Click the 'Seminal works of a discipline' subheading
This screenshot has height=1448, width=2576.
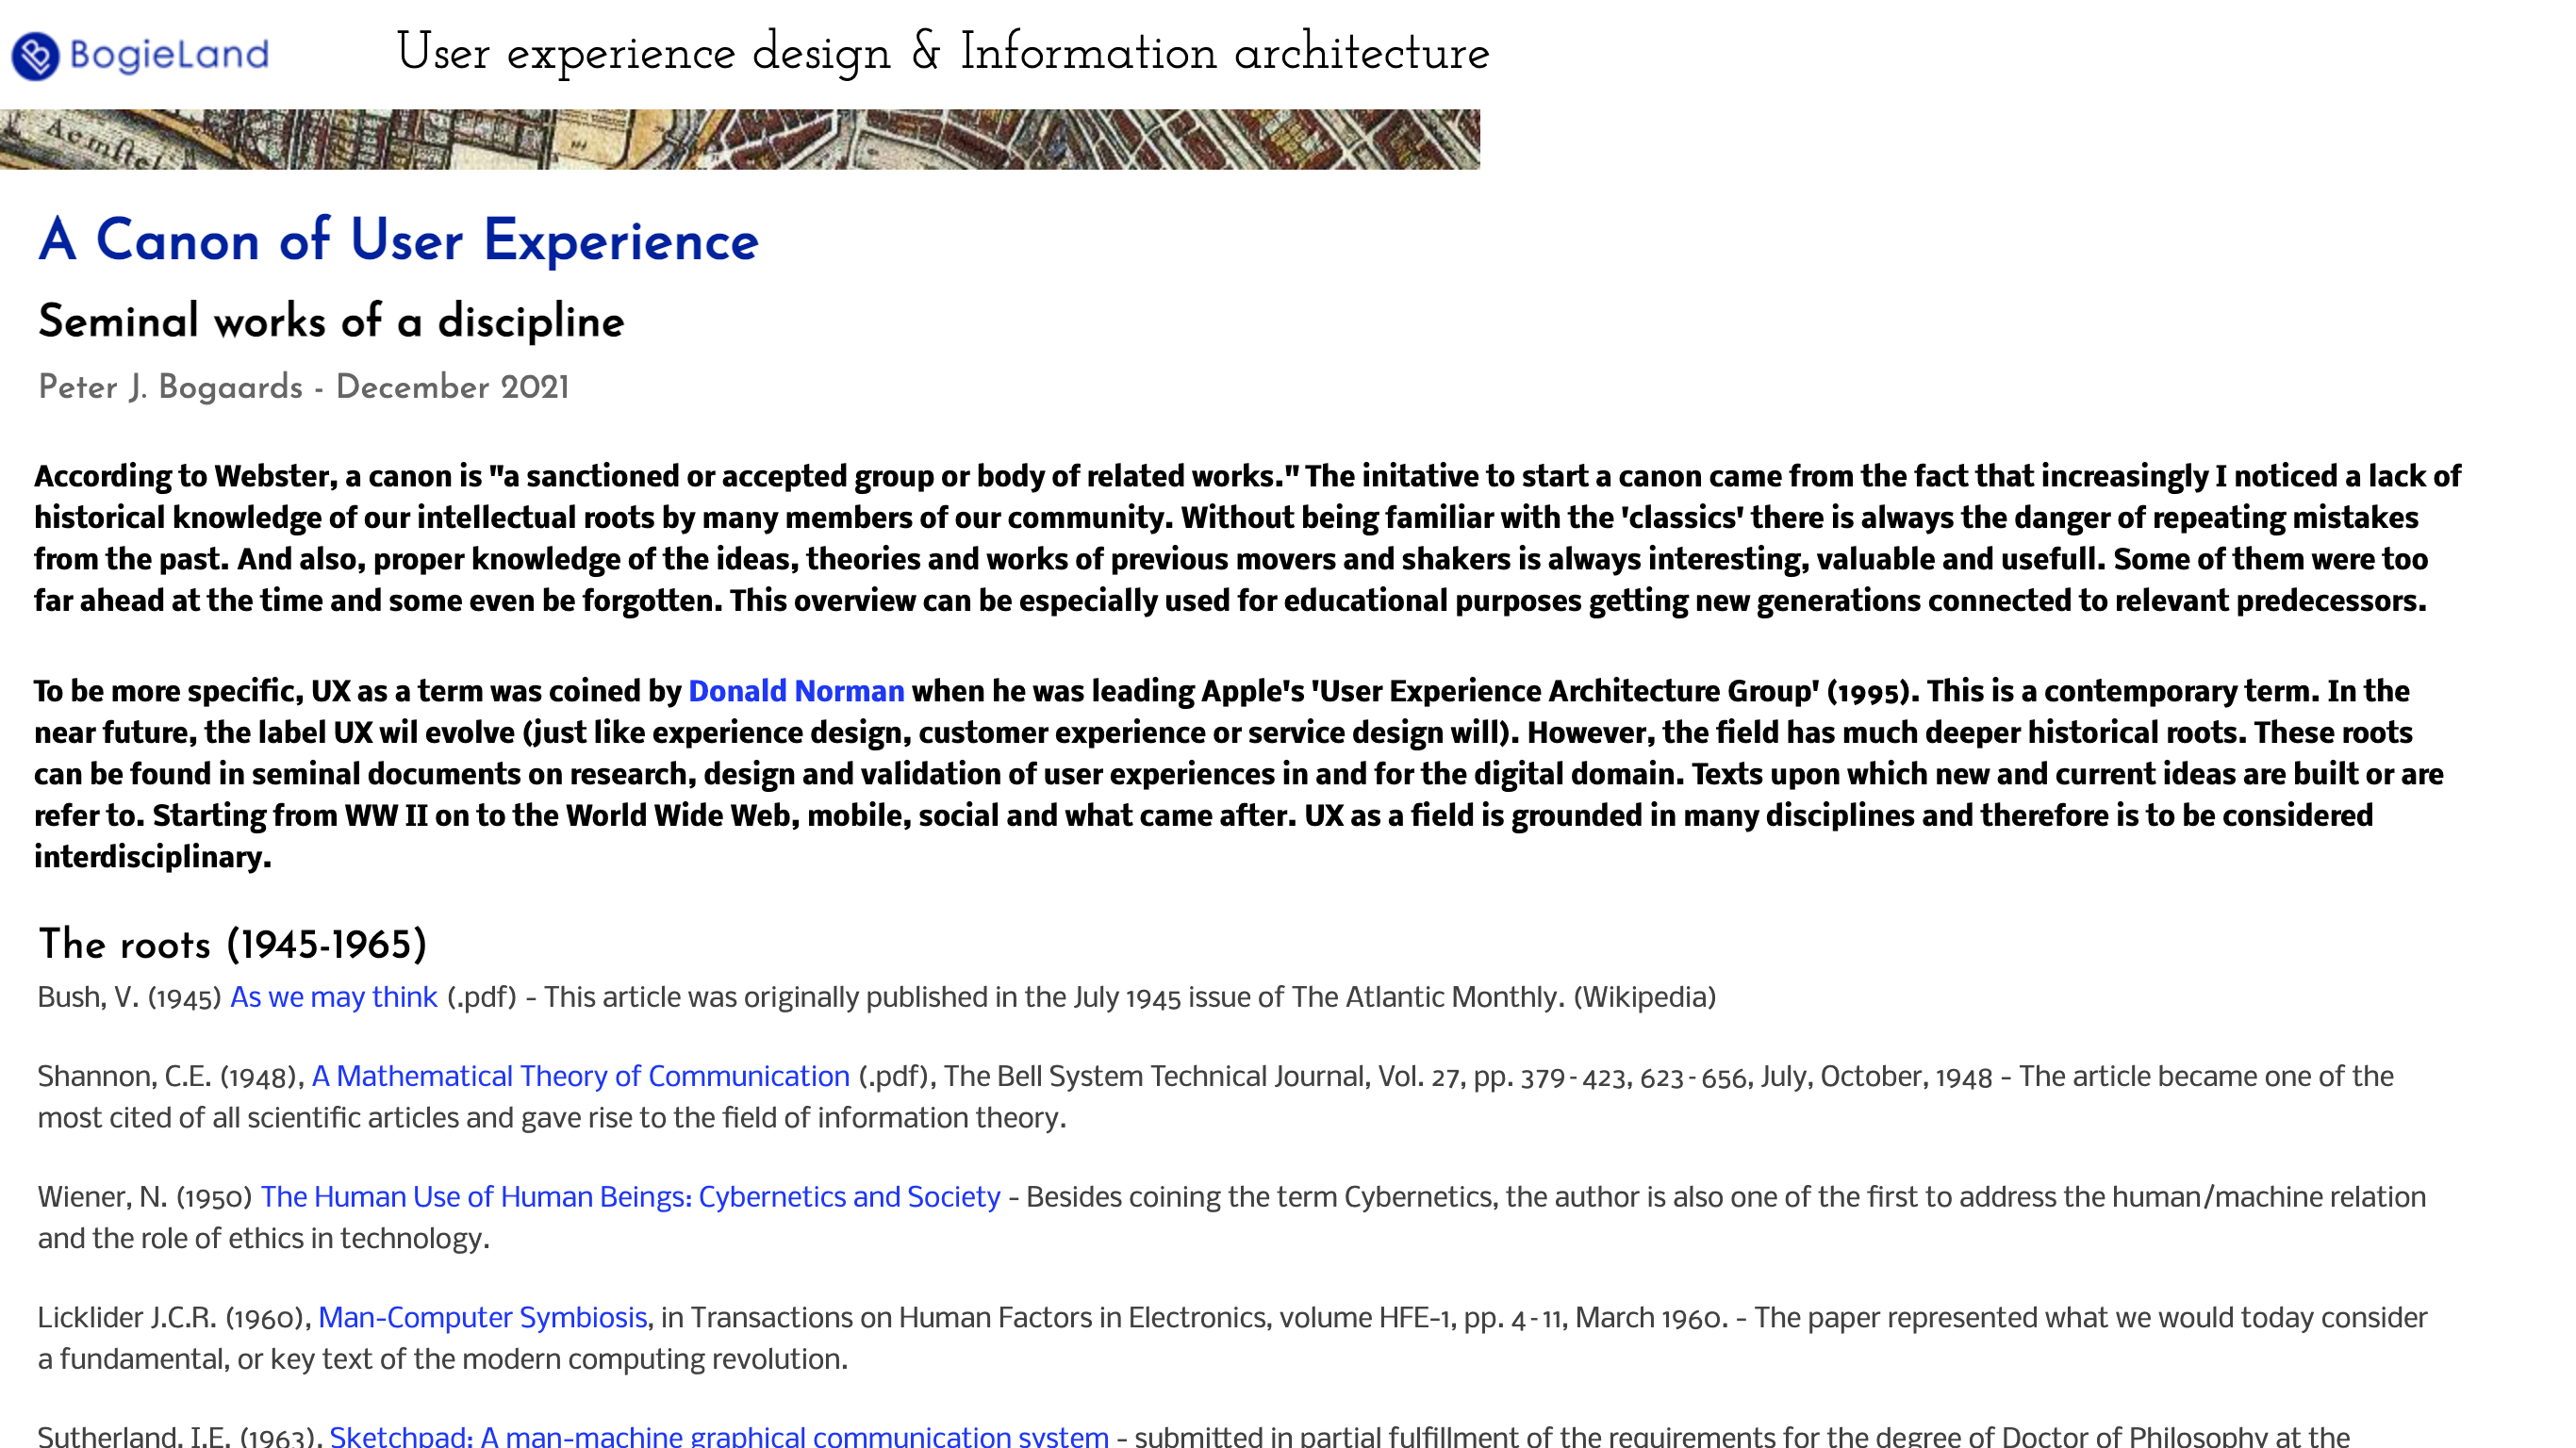(x=331, y=322)
